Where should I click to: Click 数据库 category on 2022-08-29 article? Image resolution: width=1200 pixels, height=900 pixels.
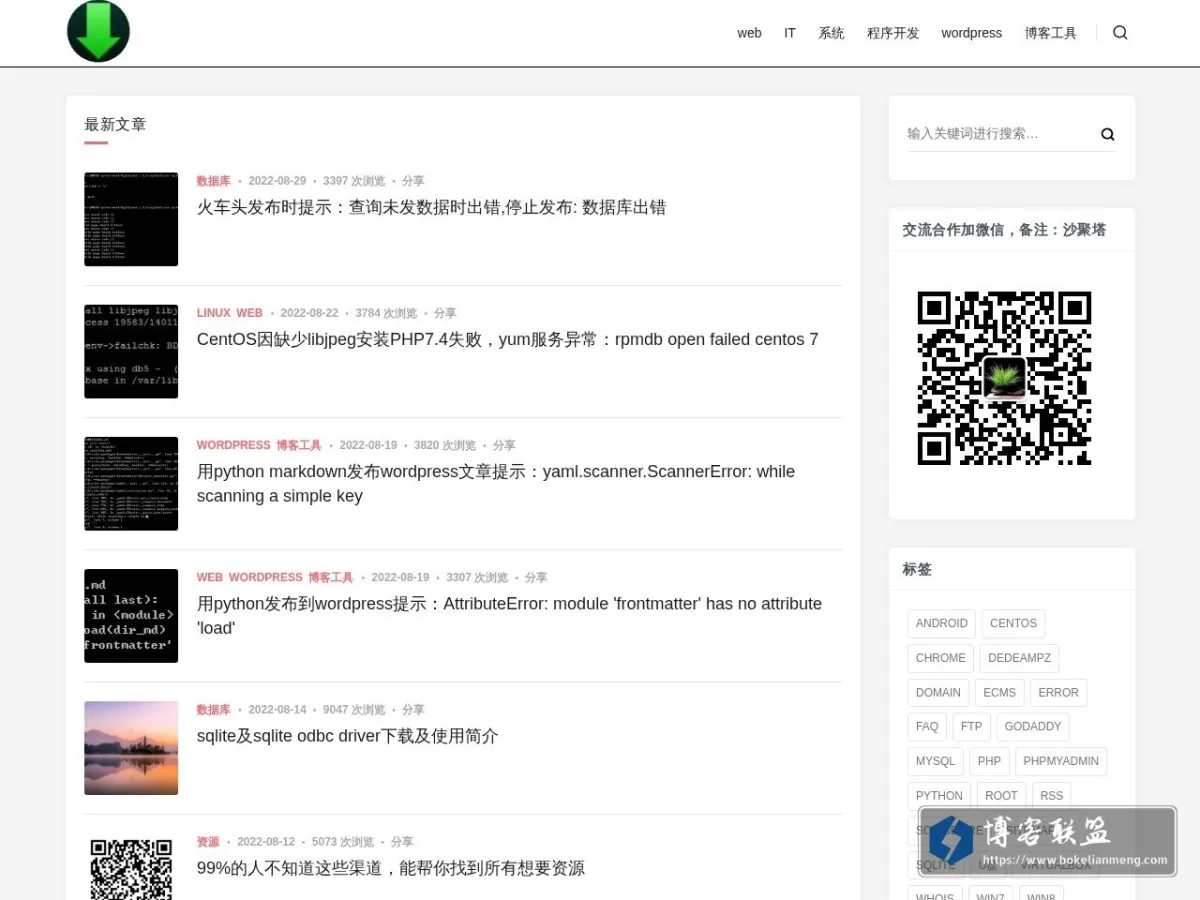[213, 181]
